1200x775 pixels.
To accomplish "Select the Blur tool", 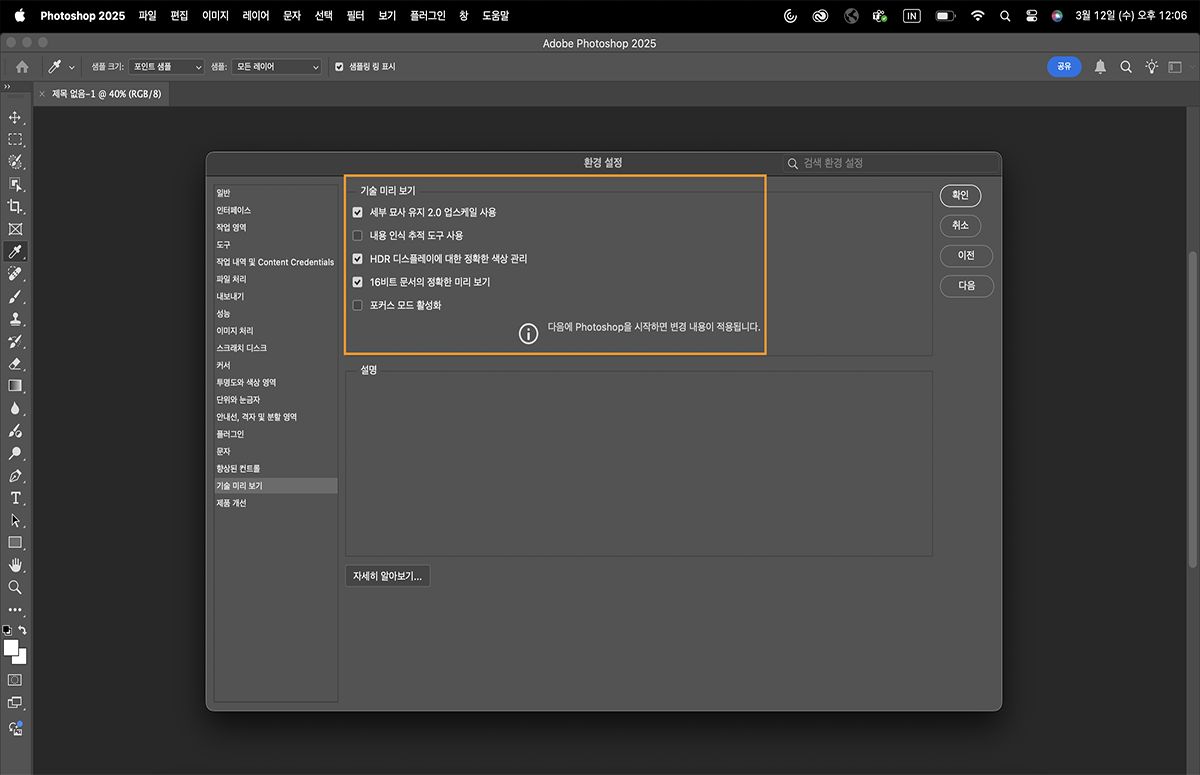I will click(15, 408).
